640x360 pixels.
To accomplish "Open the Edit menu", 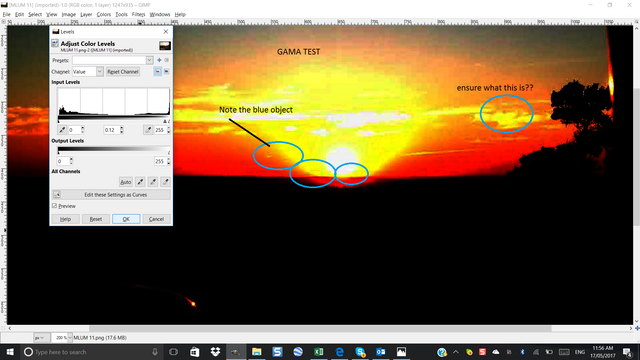I will tap(19, 14).
